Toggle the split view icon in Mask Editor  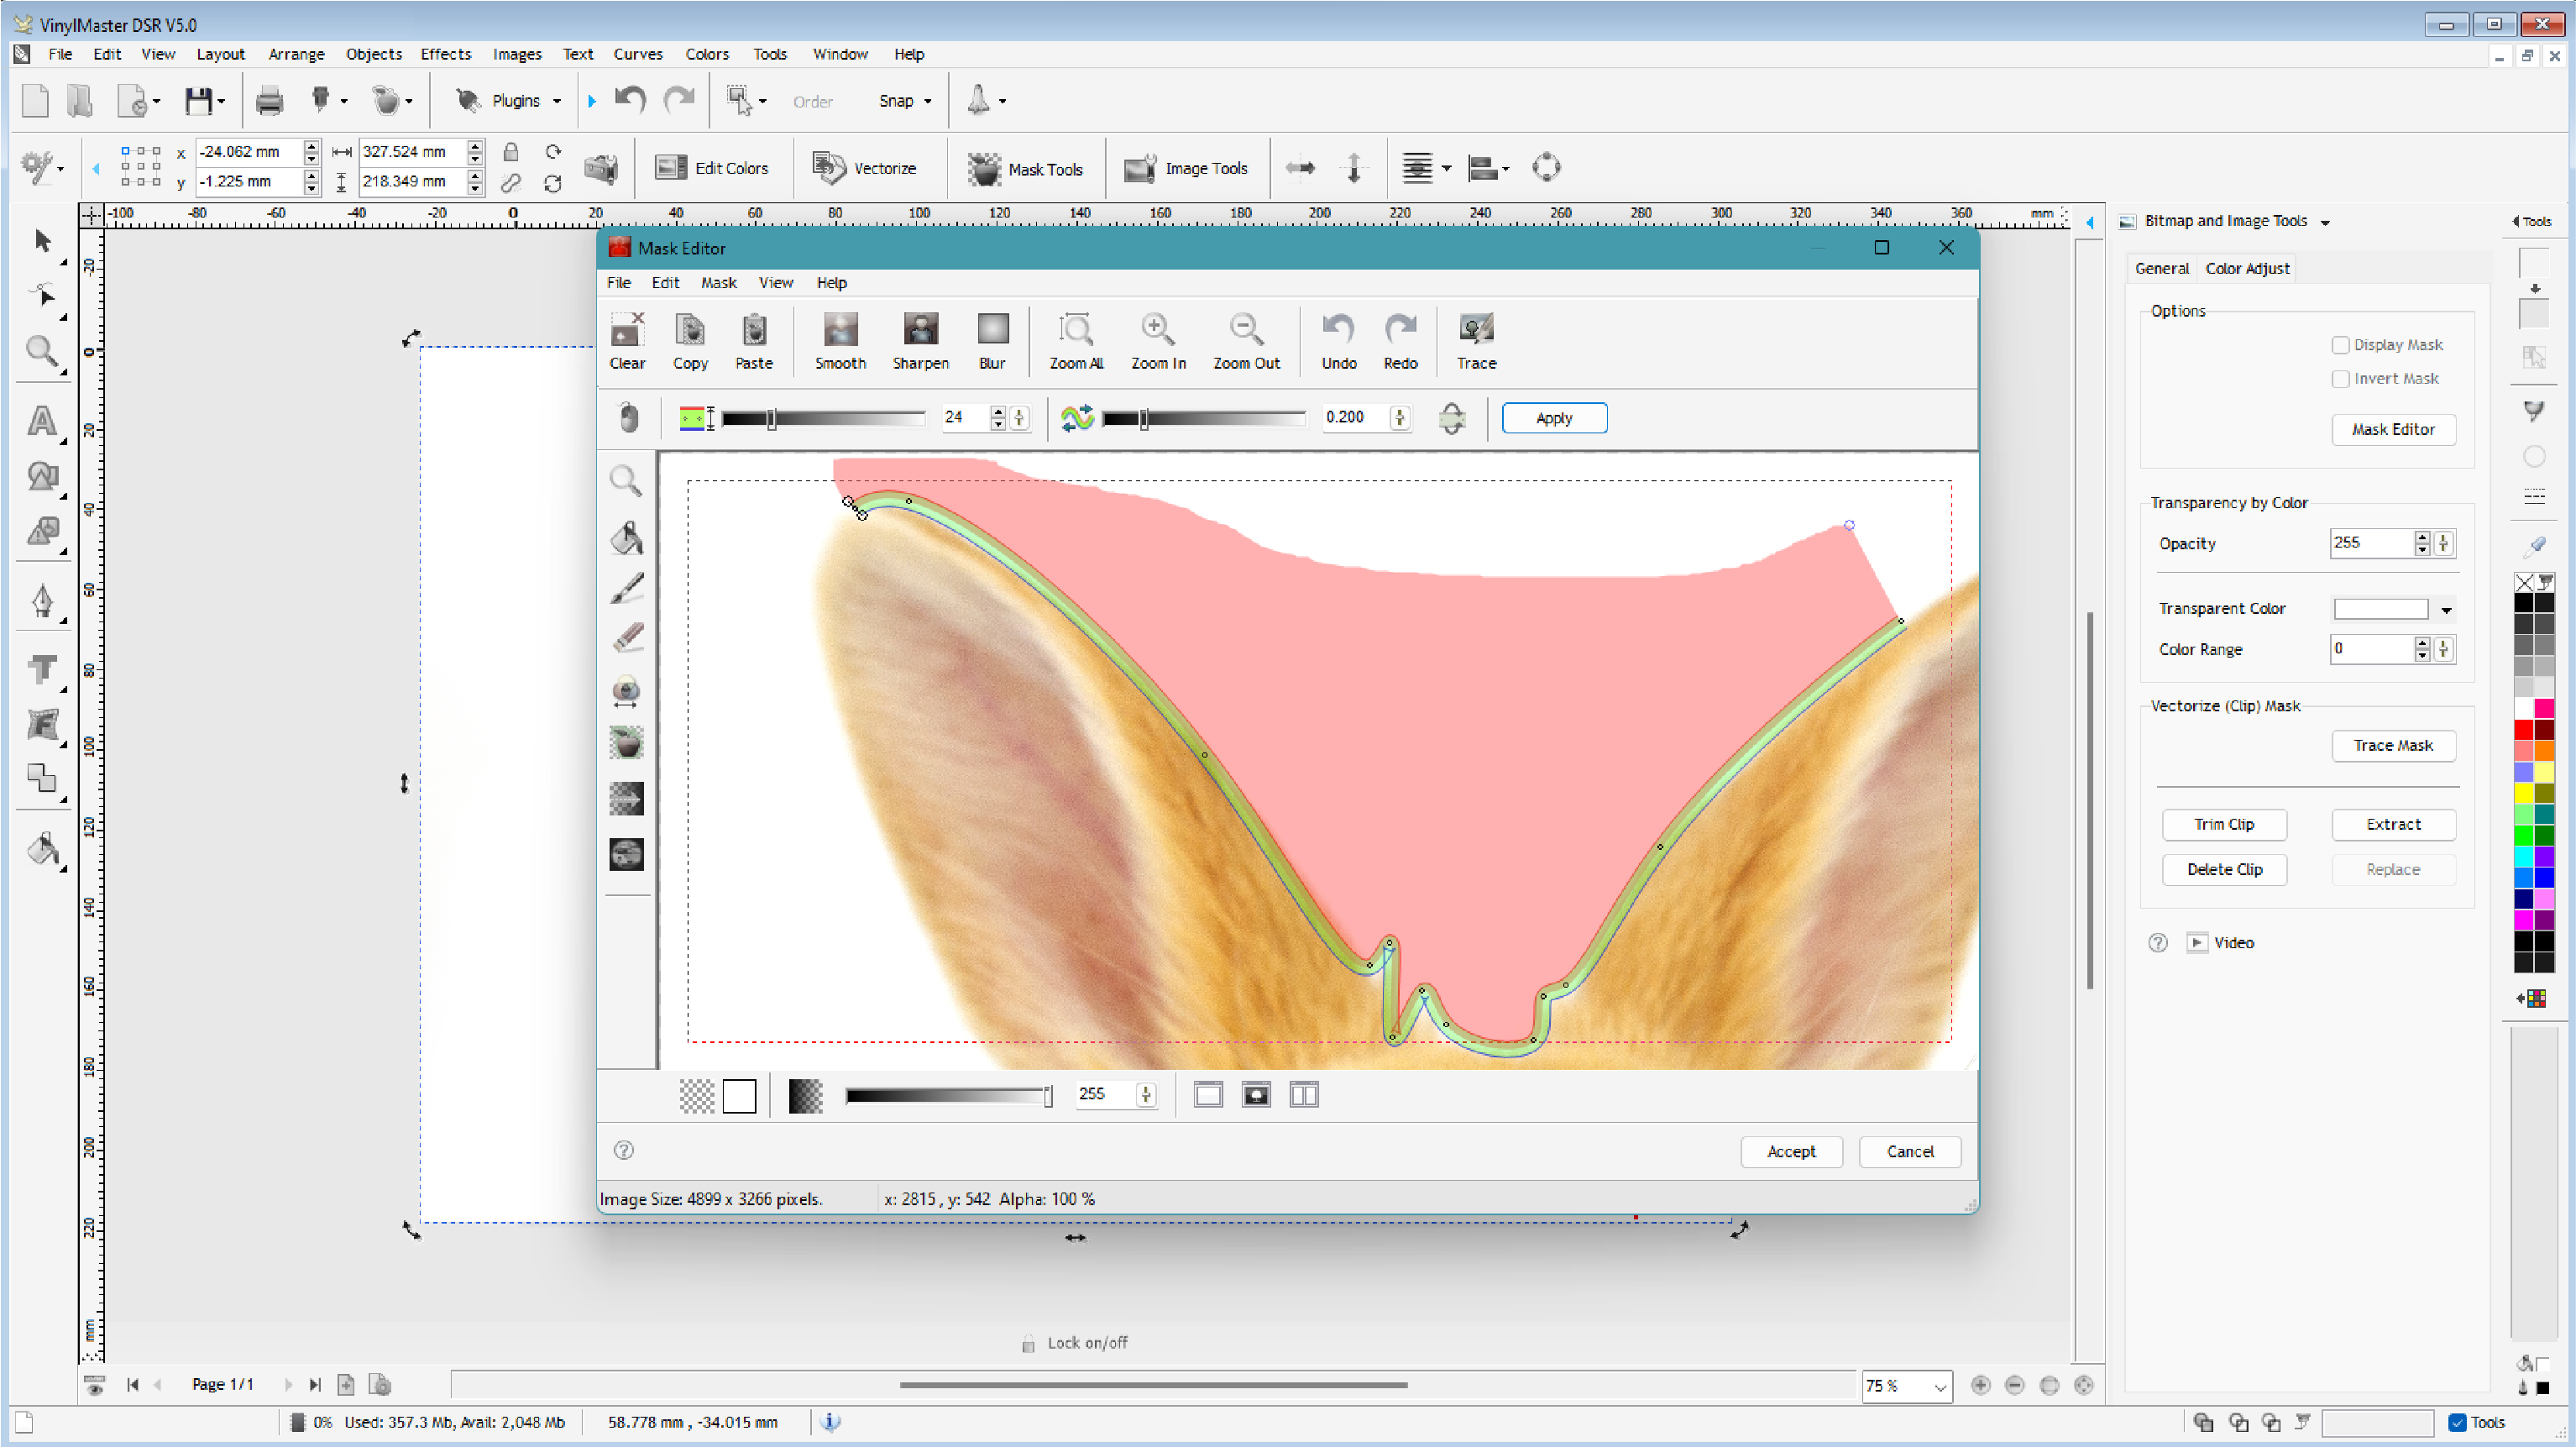coord(1304,1095)
